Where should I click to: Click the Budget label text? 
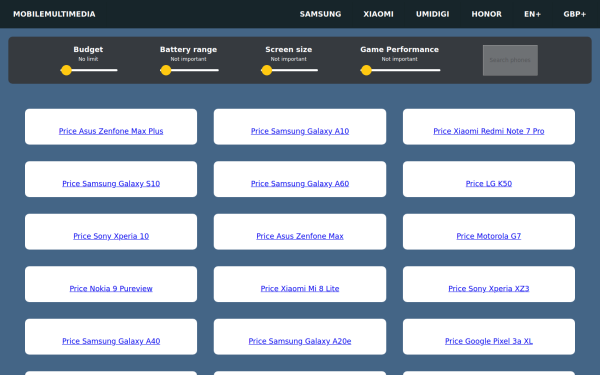point(88,49)
